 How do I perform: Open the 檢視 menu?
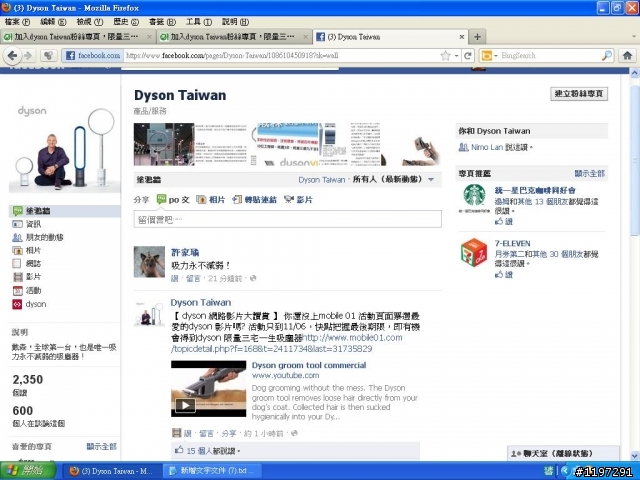tap(90, 22)
